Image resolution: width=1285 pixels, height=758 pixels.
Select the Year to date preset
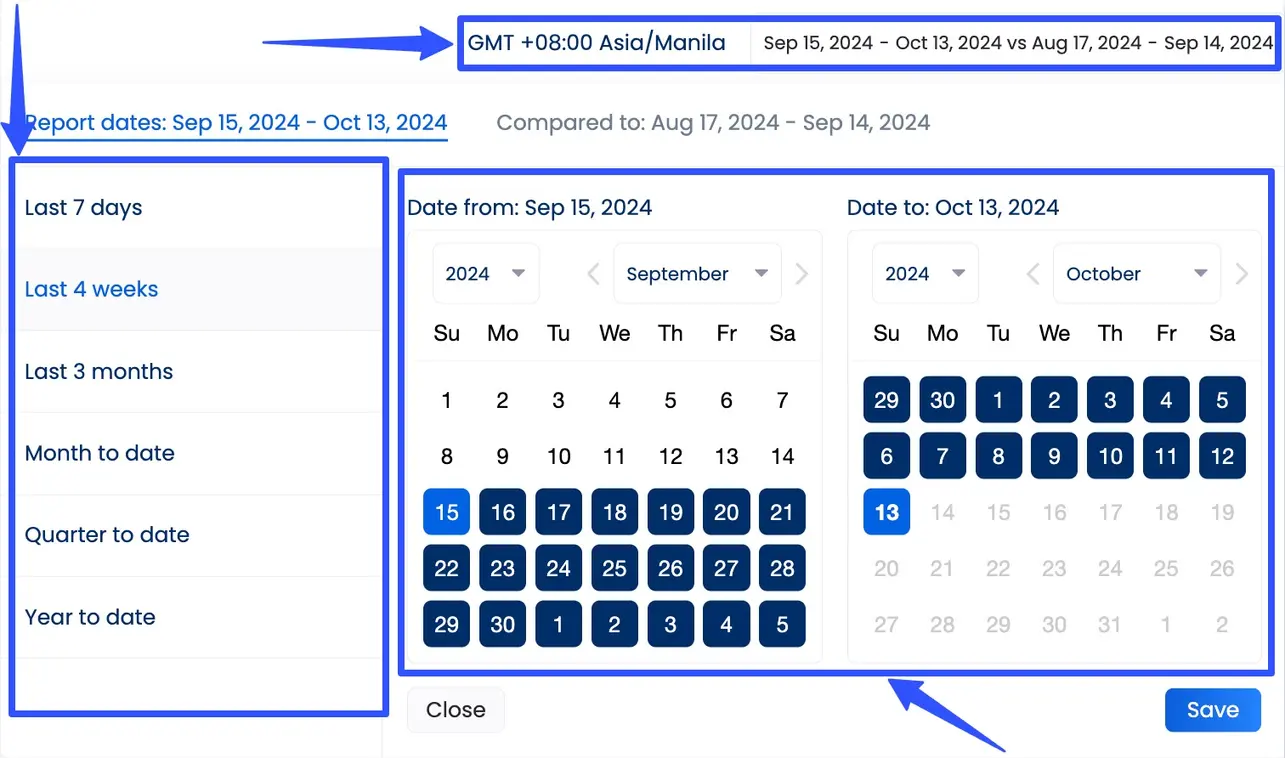(90, 617)
